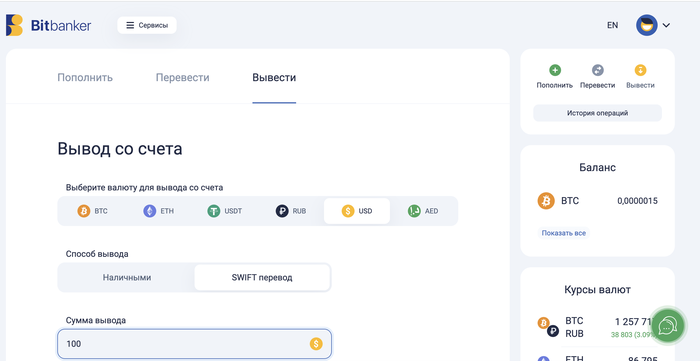The width and height of the screenshot is (700, 361).
Task: Select SWIFT перевод withdrawal method
Action: [262, 278]
